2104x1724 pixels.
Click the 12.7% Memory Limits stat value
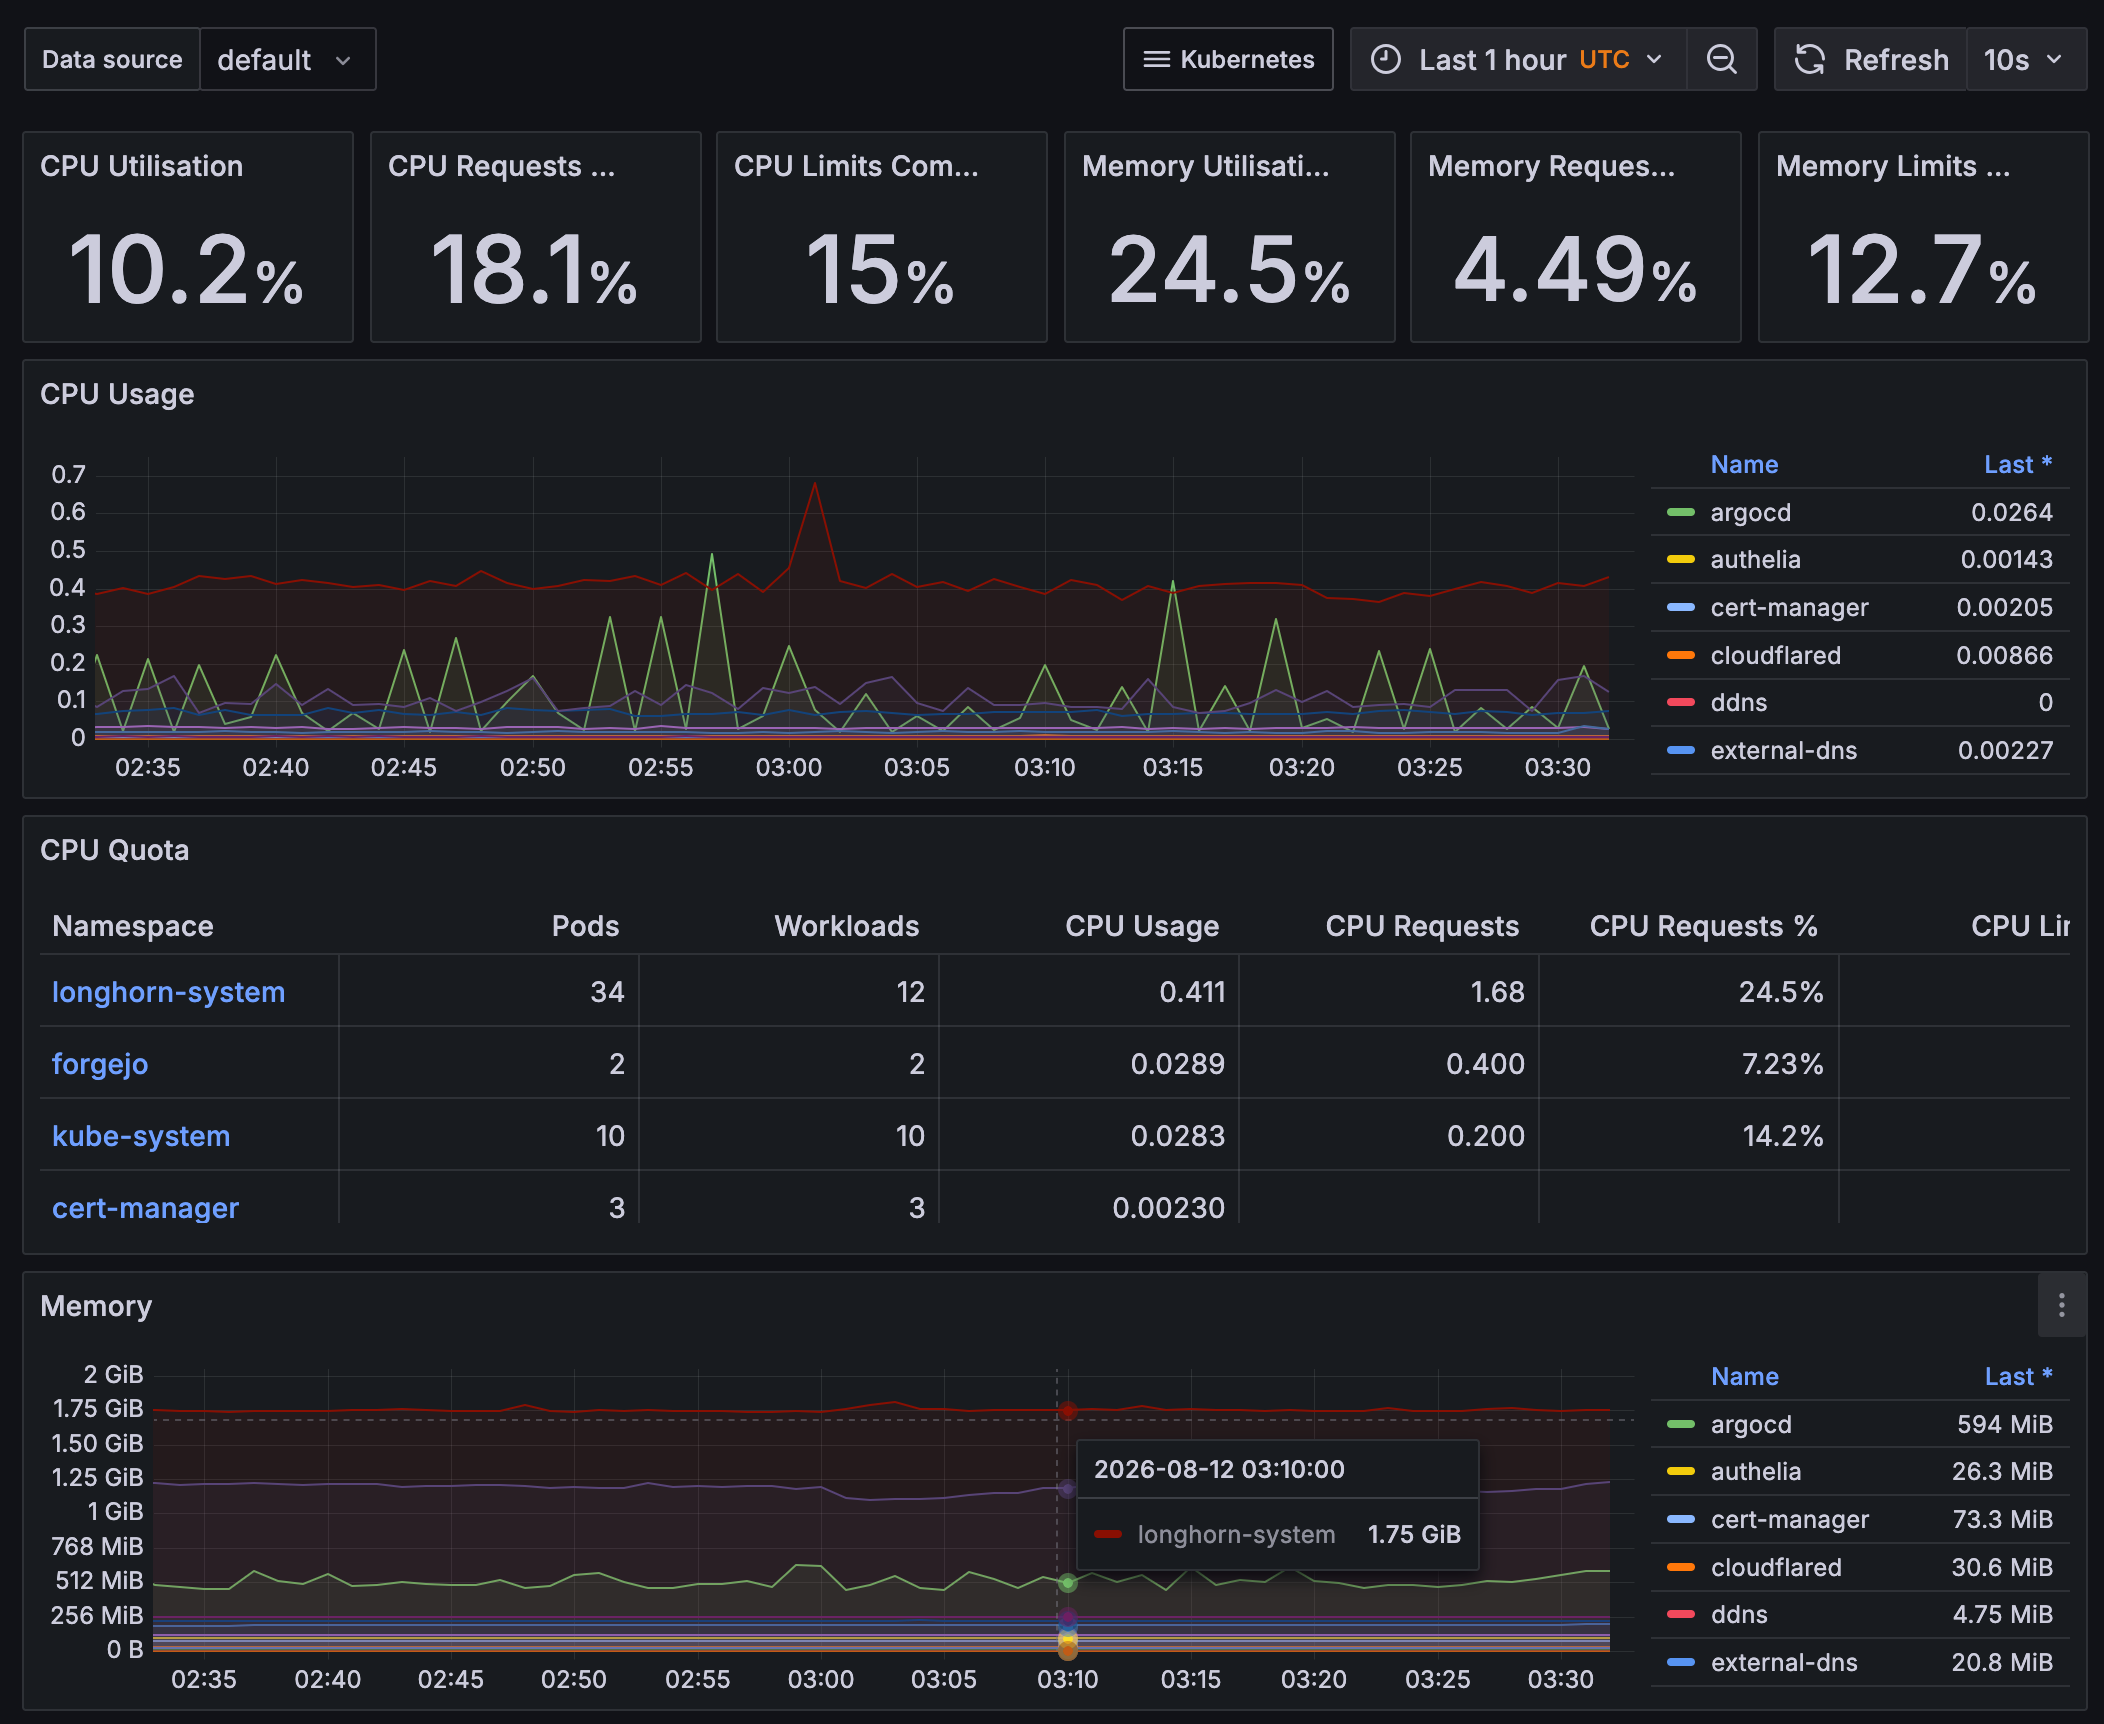point(1923,270)
